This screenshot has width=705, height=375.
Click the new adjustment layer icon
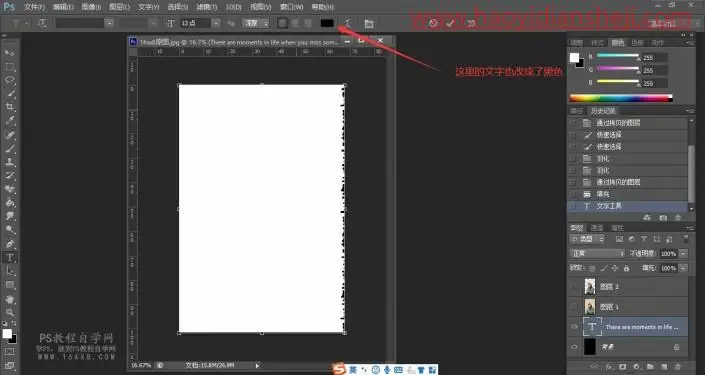coord(637,367)
